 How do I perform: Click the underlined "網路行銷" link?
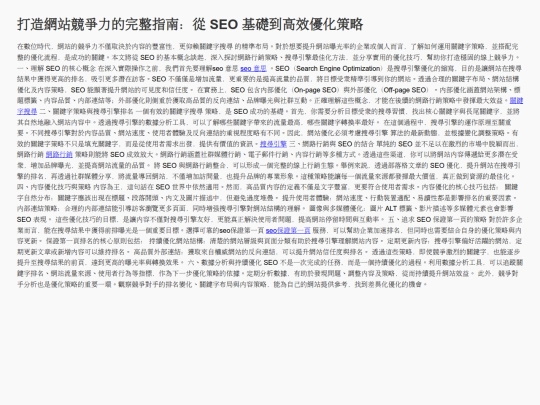59,155
